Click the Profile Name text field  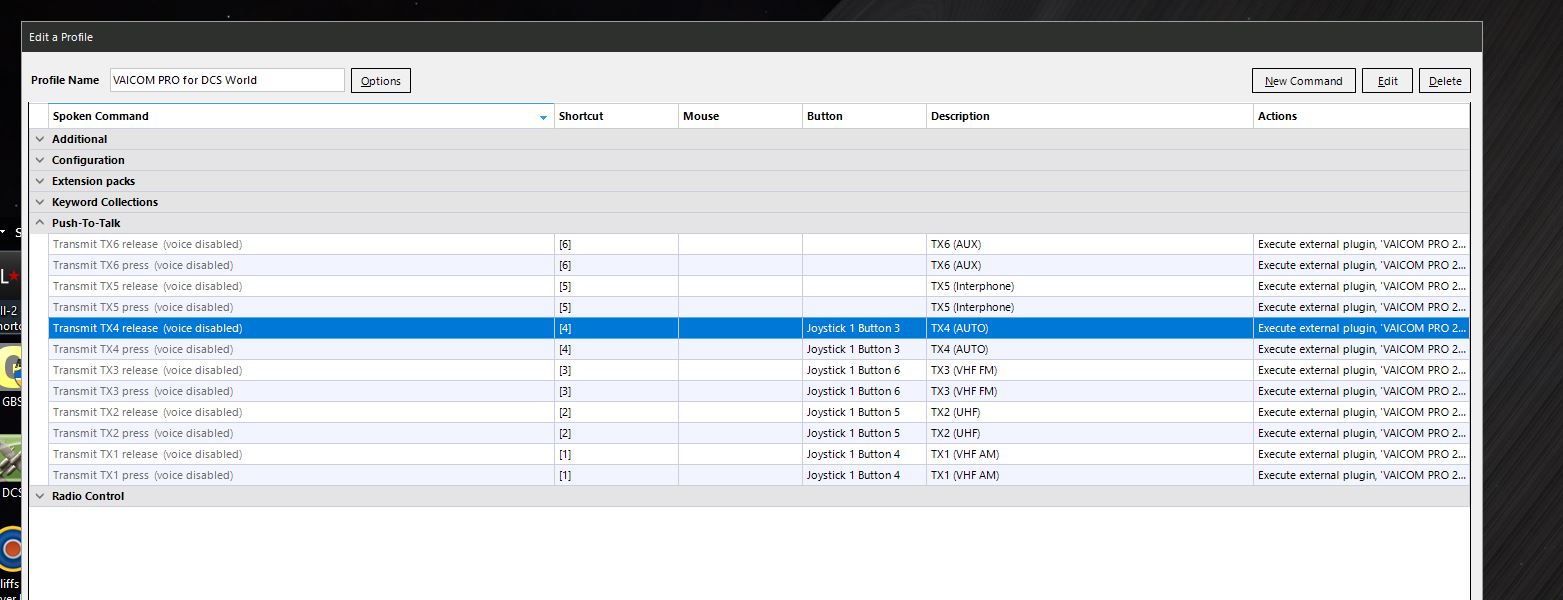(x=227, y=80)
